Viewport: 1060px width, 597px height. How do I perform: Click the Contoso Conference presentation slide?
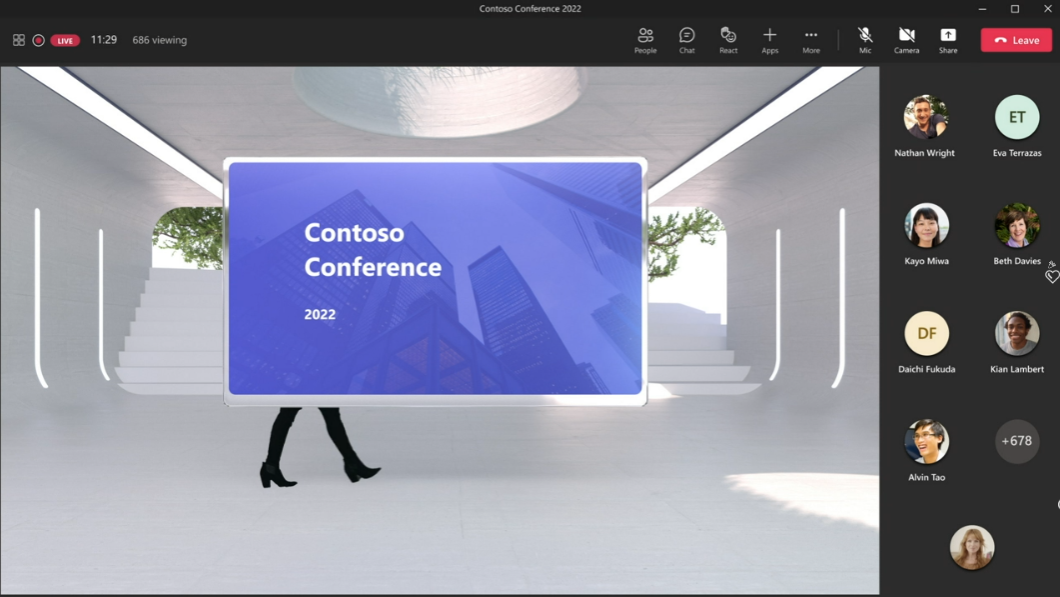pyautogui.click(x=435, y=279)
